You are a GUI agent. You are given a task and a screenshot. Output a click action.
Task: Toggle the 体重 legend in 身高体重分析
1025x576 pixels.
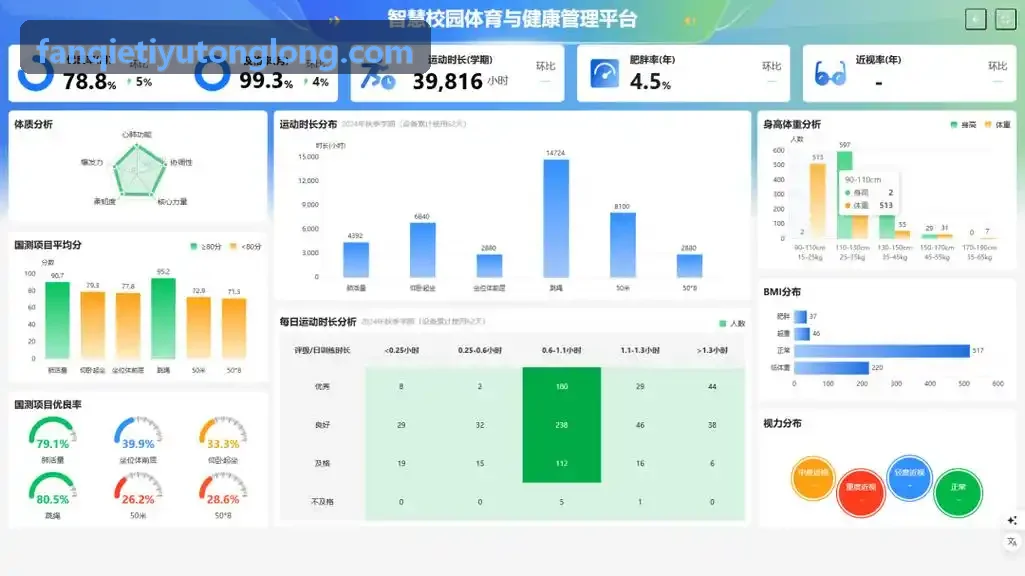998,124
